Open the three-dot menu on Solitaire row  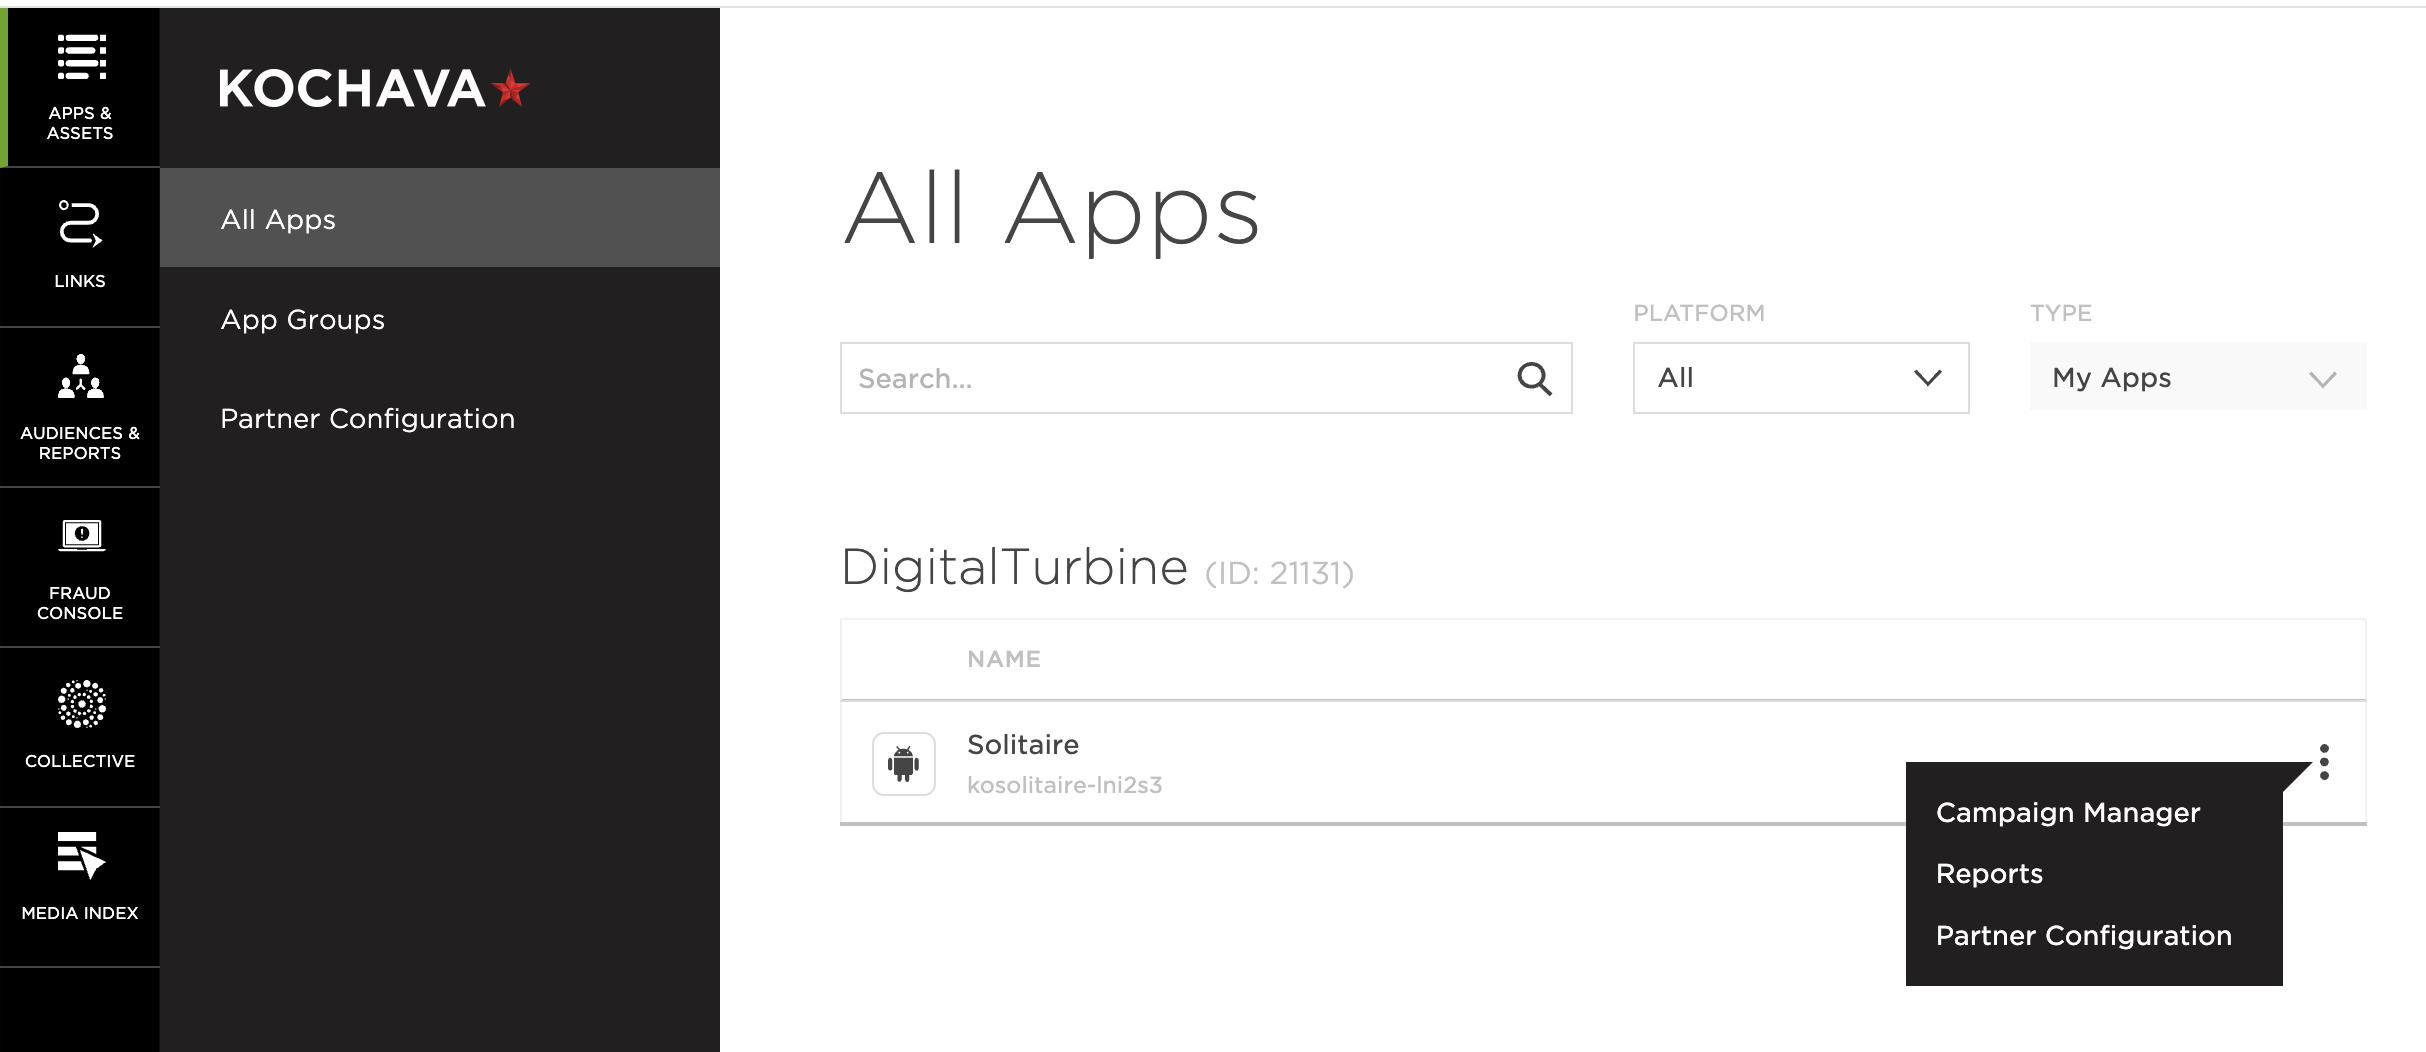[2324, 762]
